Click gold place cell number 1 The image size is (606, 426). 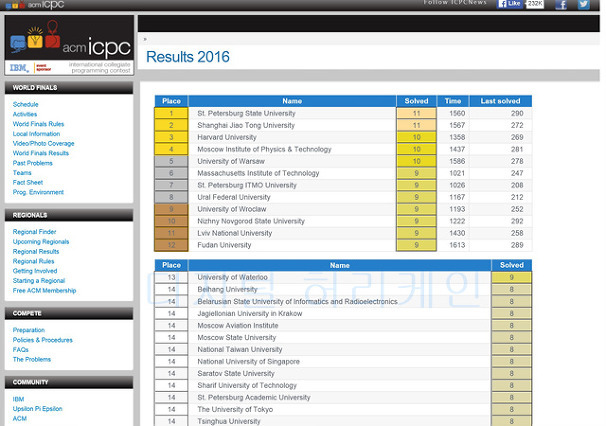click(x=171, y=113)
